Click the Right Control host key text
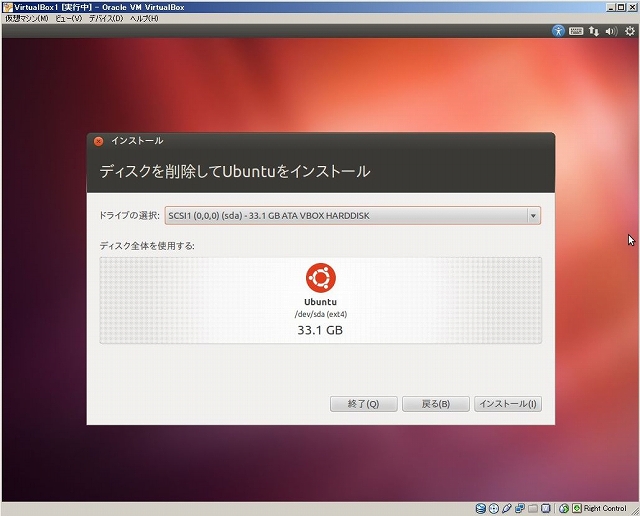This screenshot has width=640, height=516. pos(605,509)
